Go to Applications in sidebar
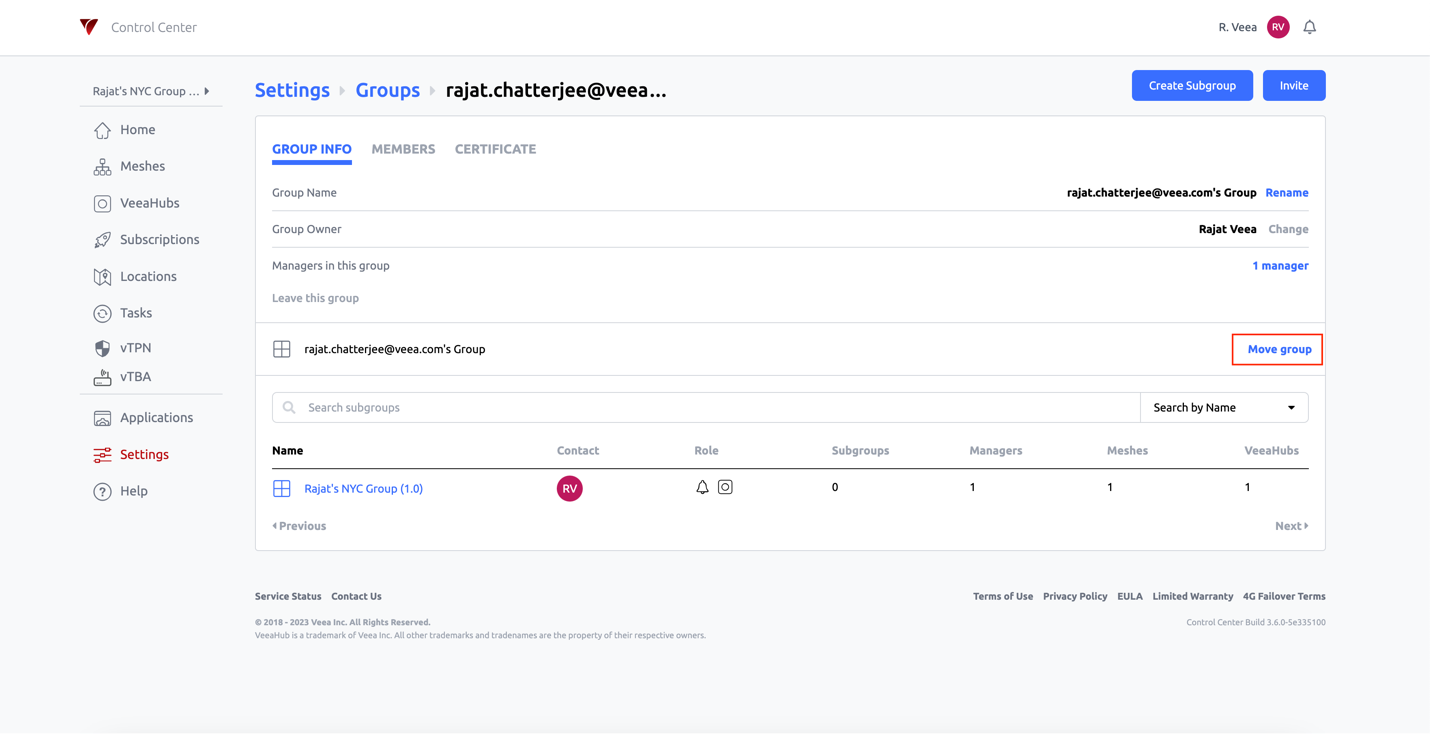The image size is (1430, 736). pos(157,417)
